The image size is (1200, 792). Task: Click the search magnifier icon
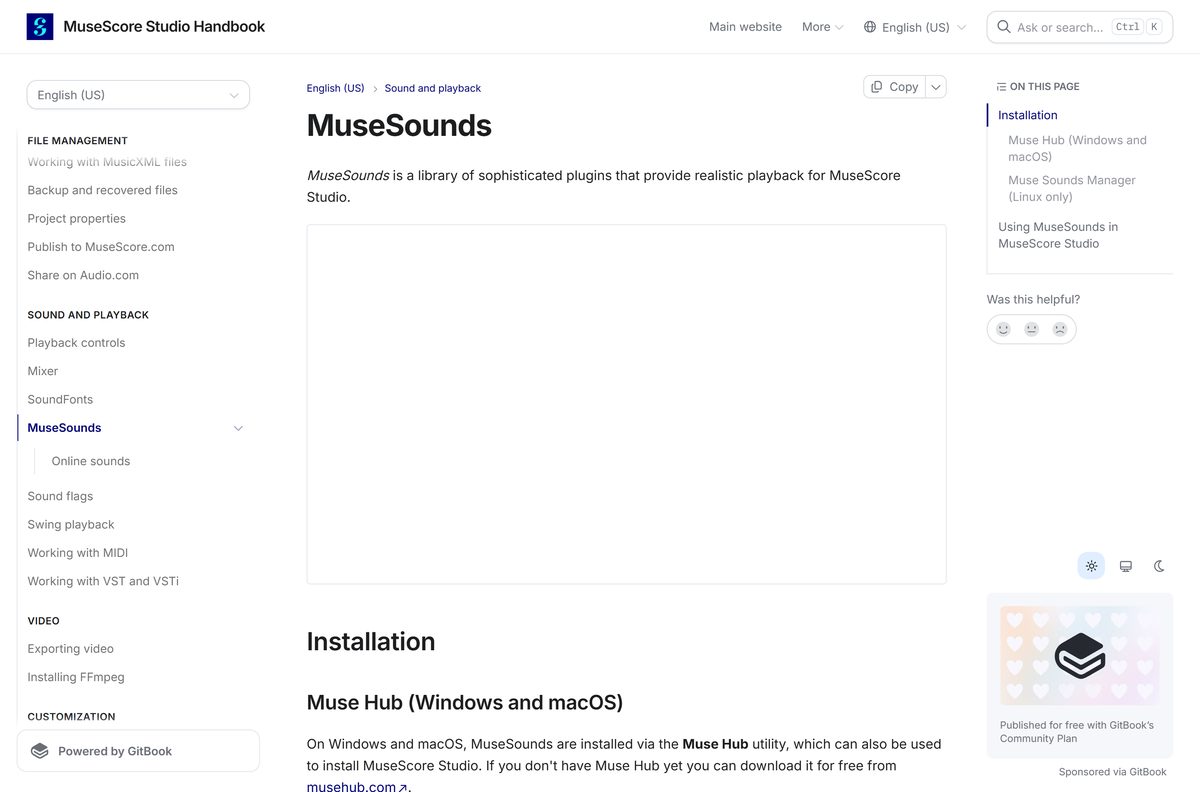click(x=1004, y=27)
